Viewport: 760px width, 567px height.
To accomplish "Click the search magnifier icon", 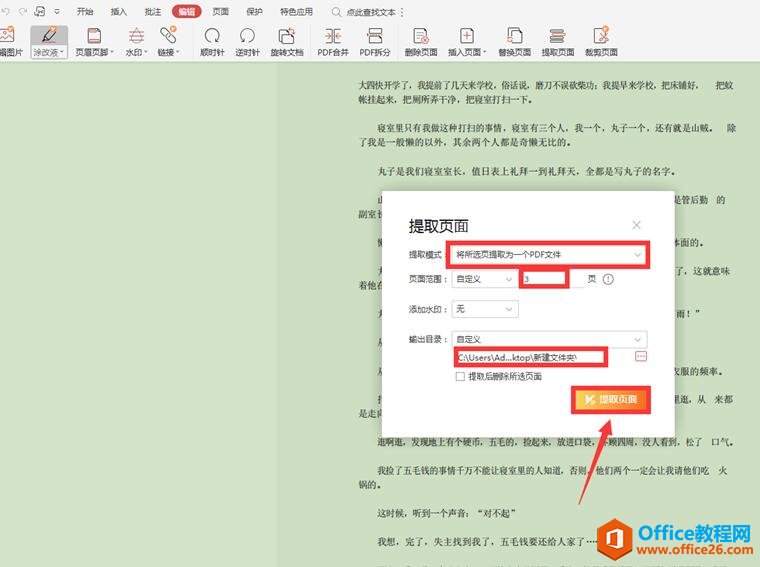I will [x=336, y=12].
